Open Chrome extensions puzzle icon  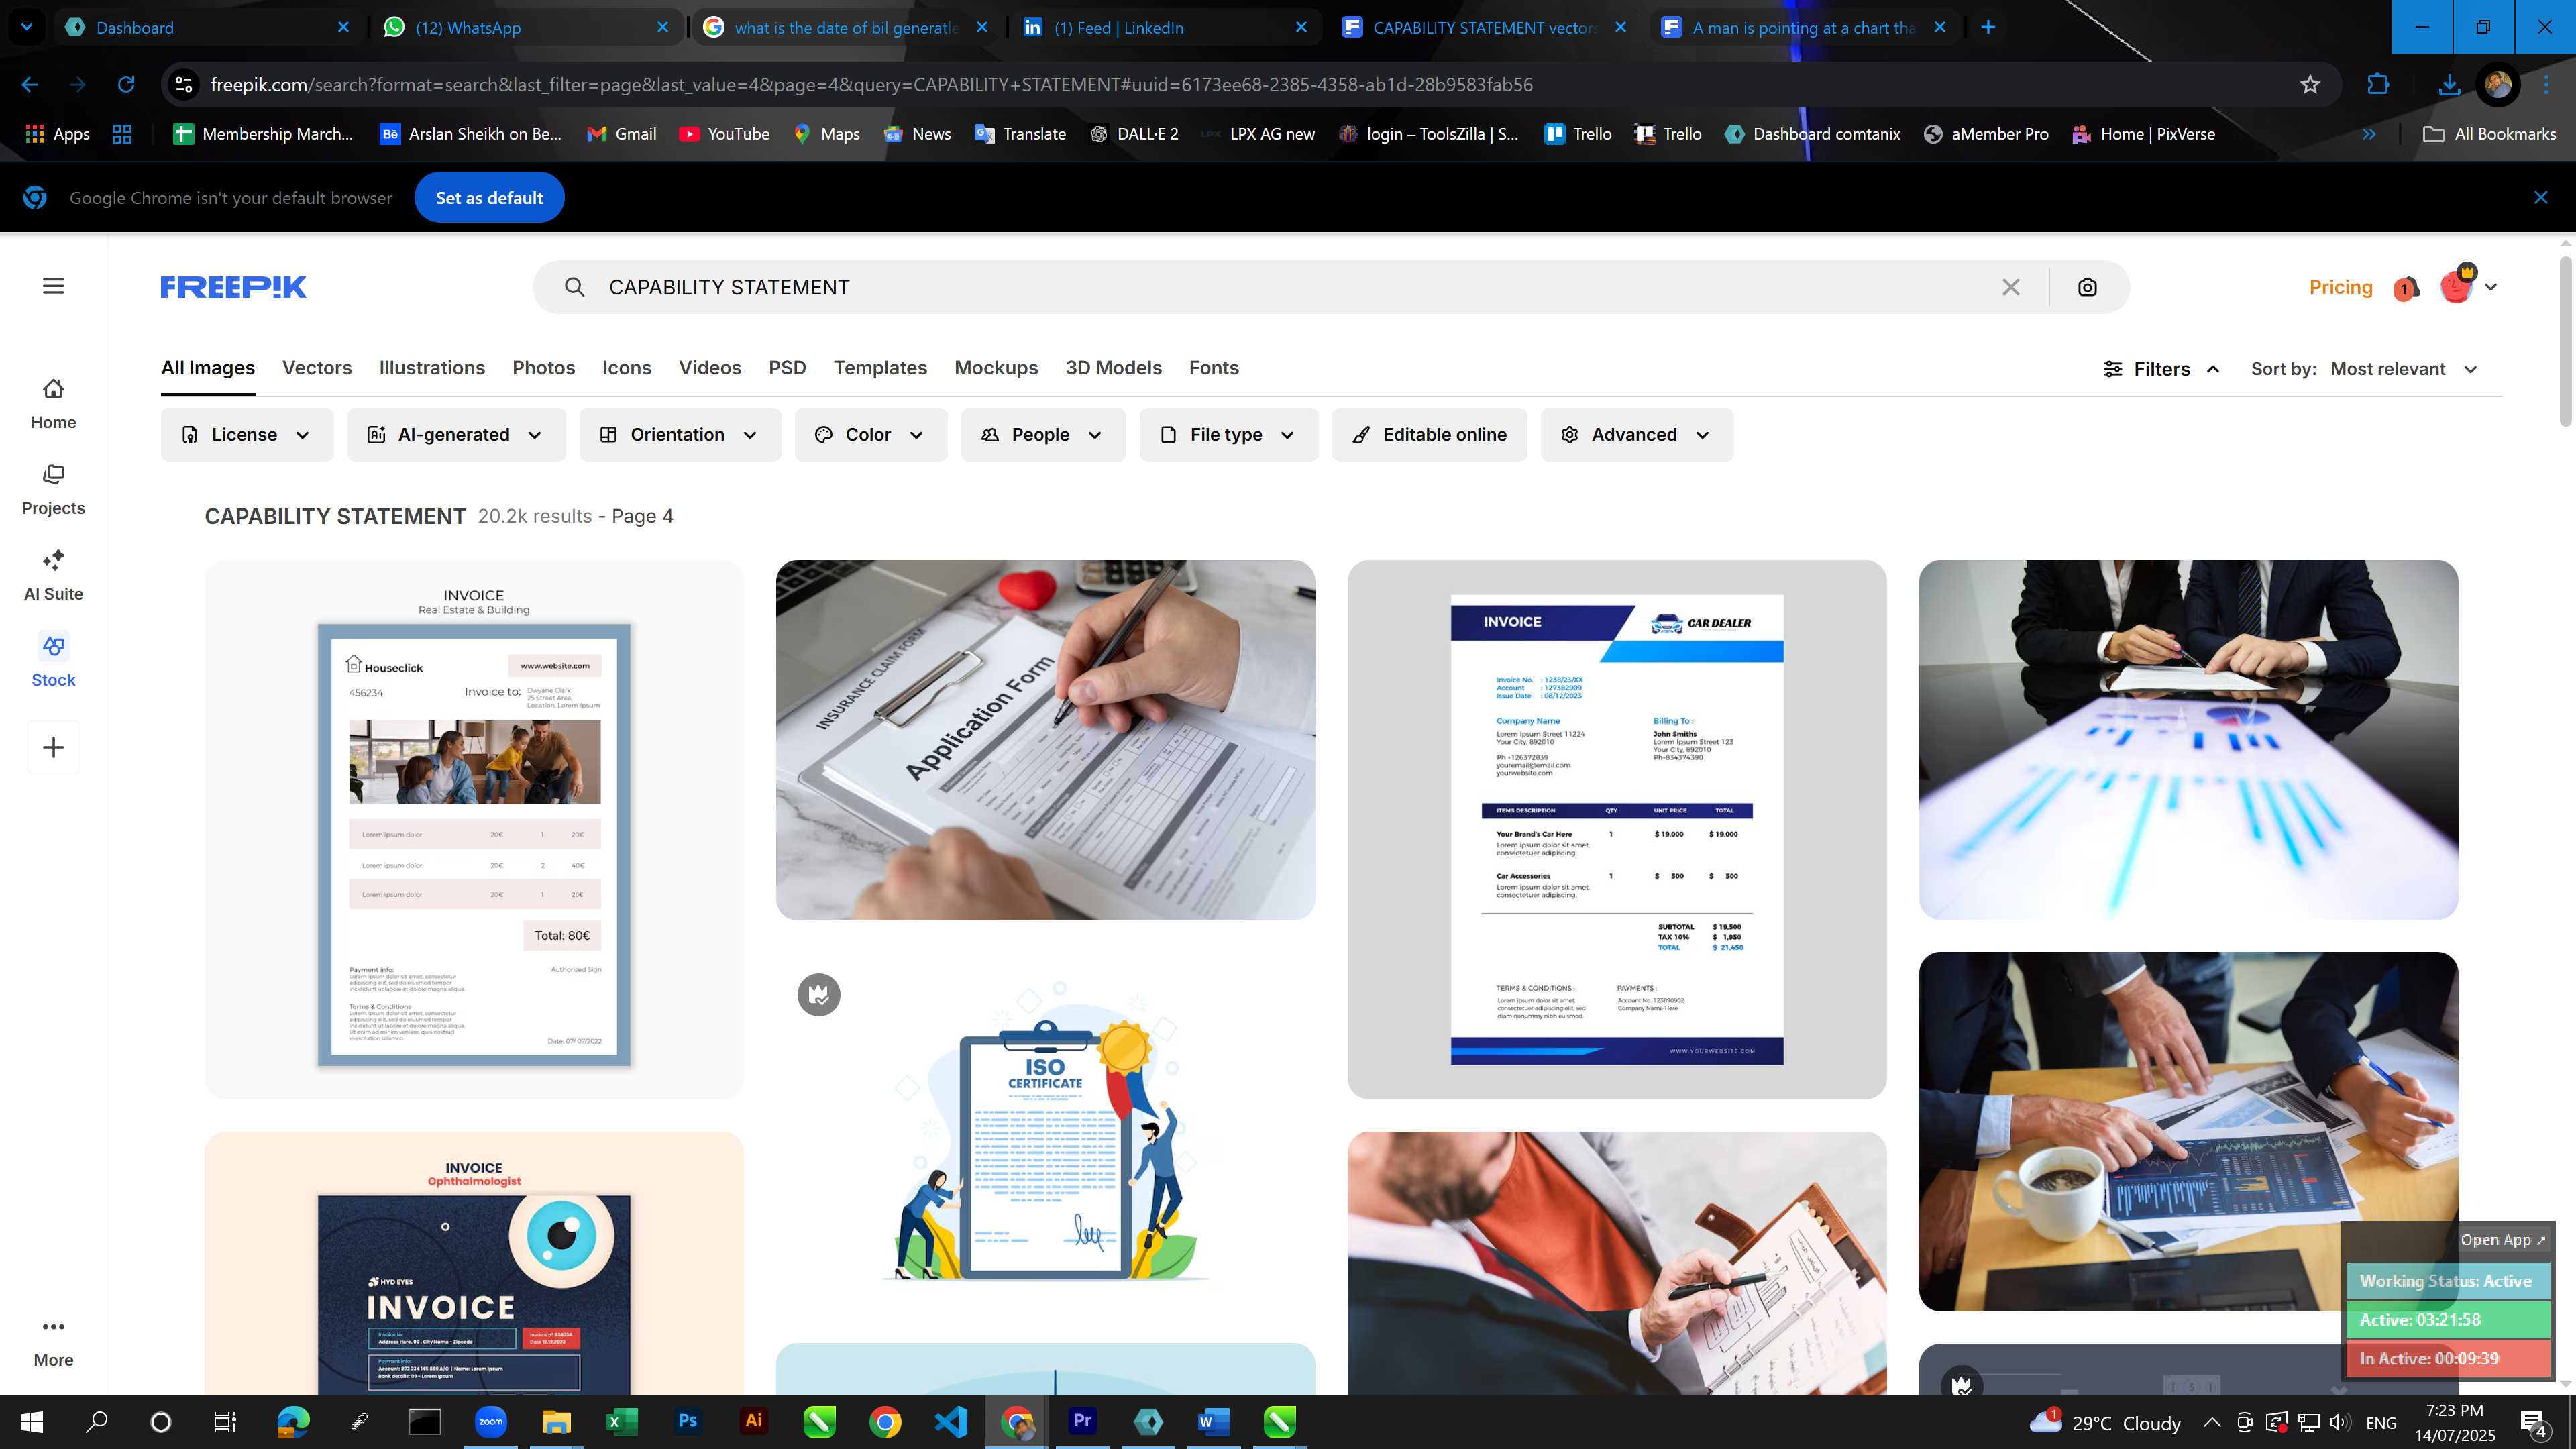[x=2378, y=85]
